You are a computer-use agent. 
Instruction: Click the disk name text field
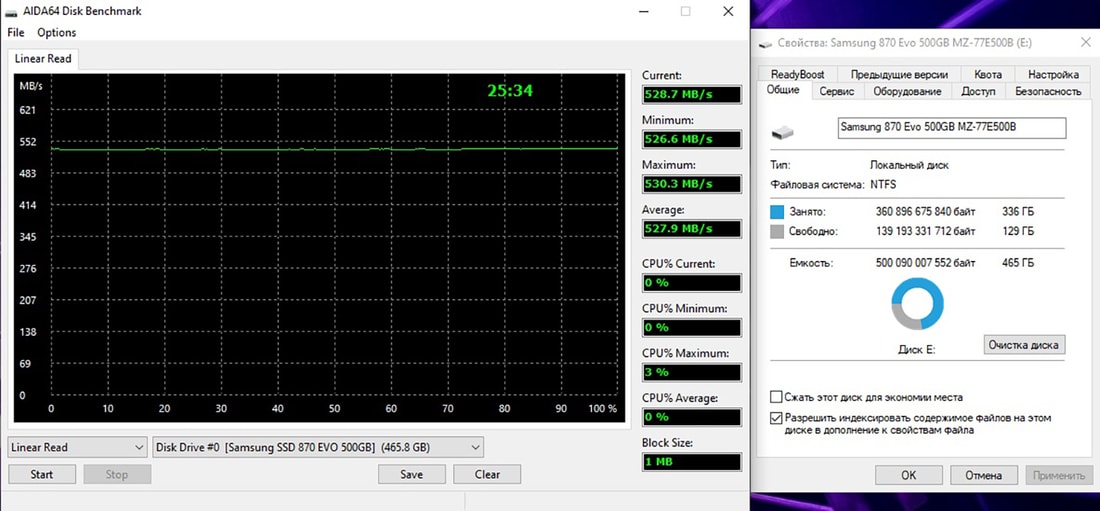pyautogui.click(x=951, y=128)
